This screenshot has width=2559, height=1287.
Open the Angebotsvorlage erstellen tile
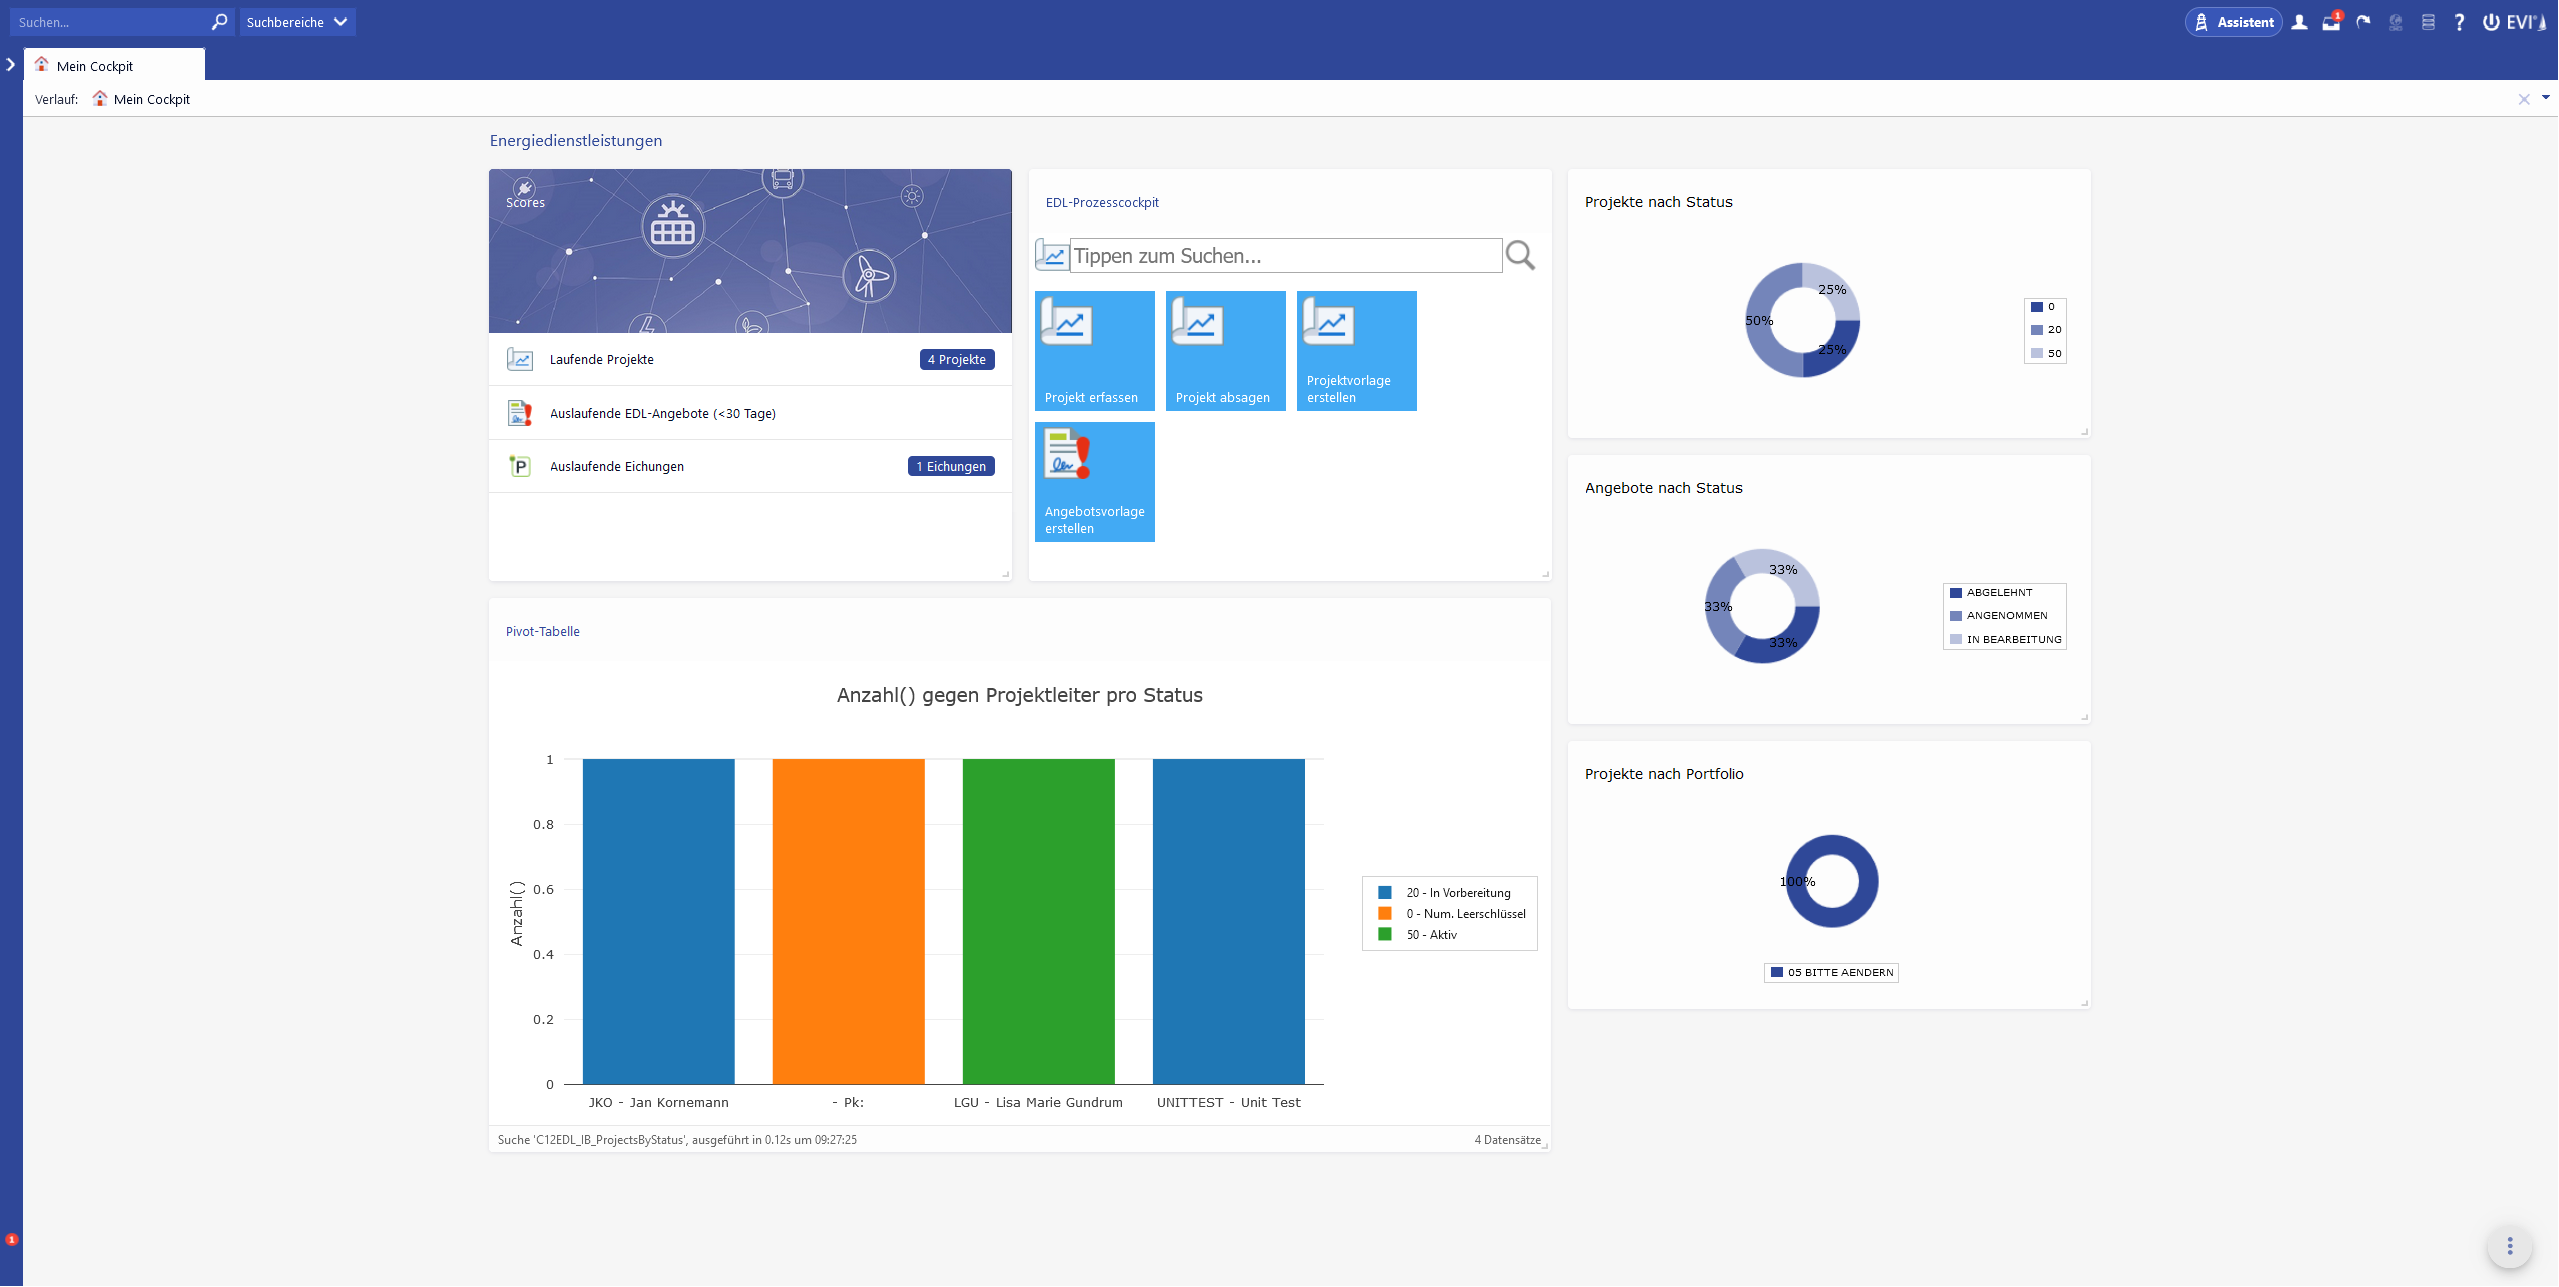tap(1094, 482)
